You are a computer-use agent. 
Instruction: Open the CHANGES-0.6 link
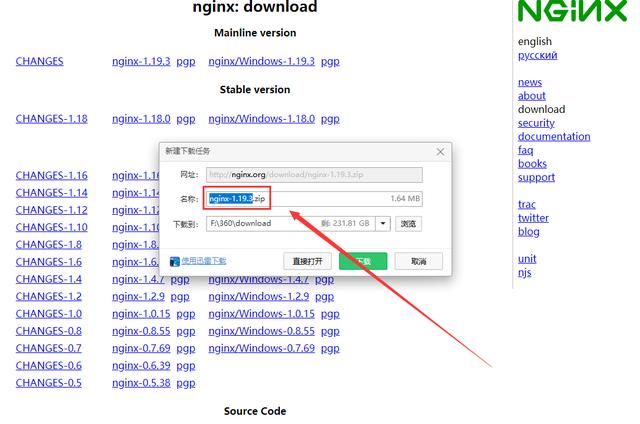coord(49,366)
